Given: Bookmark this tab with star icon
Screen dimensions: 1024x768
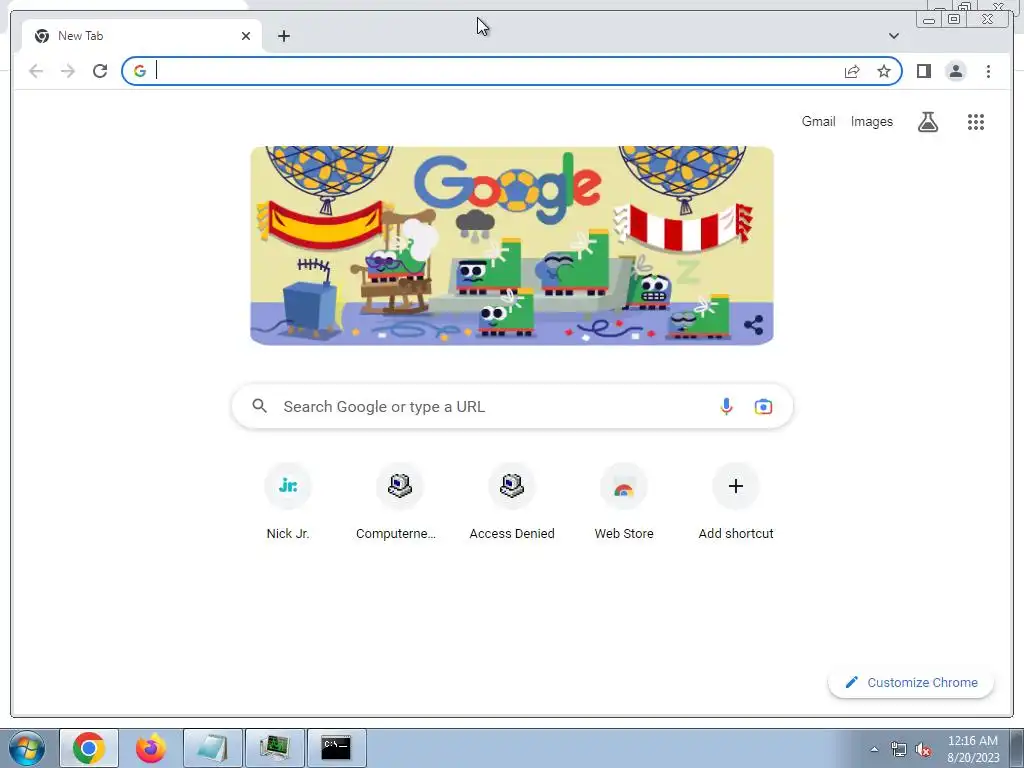Looking at the screenshot, I should [x=884, y=71].
